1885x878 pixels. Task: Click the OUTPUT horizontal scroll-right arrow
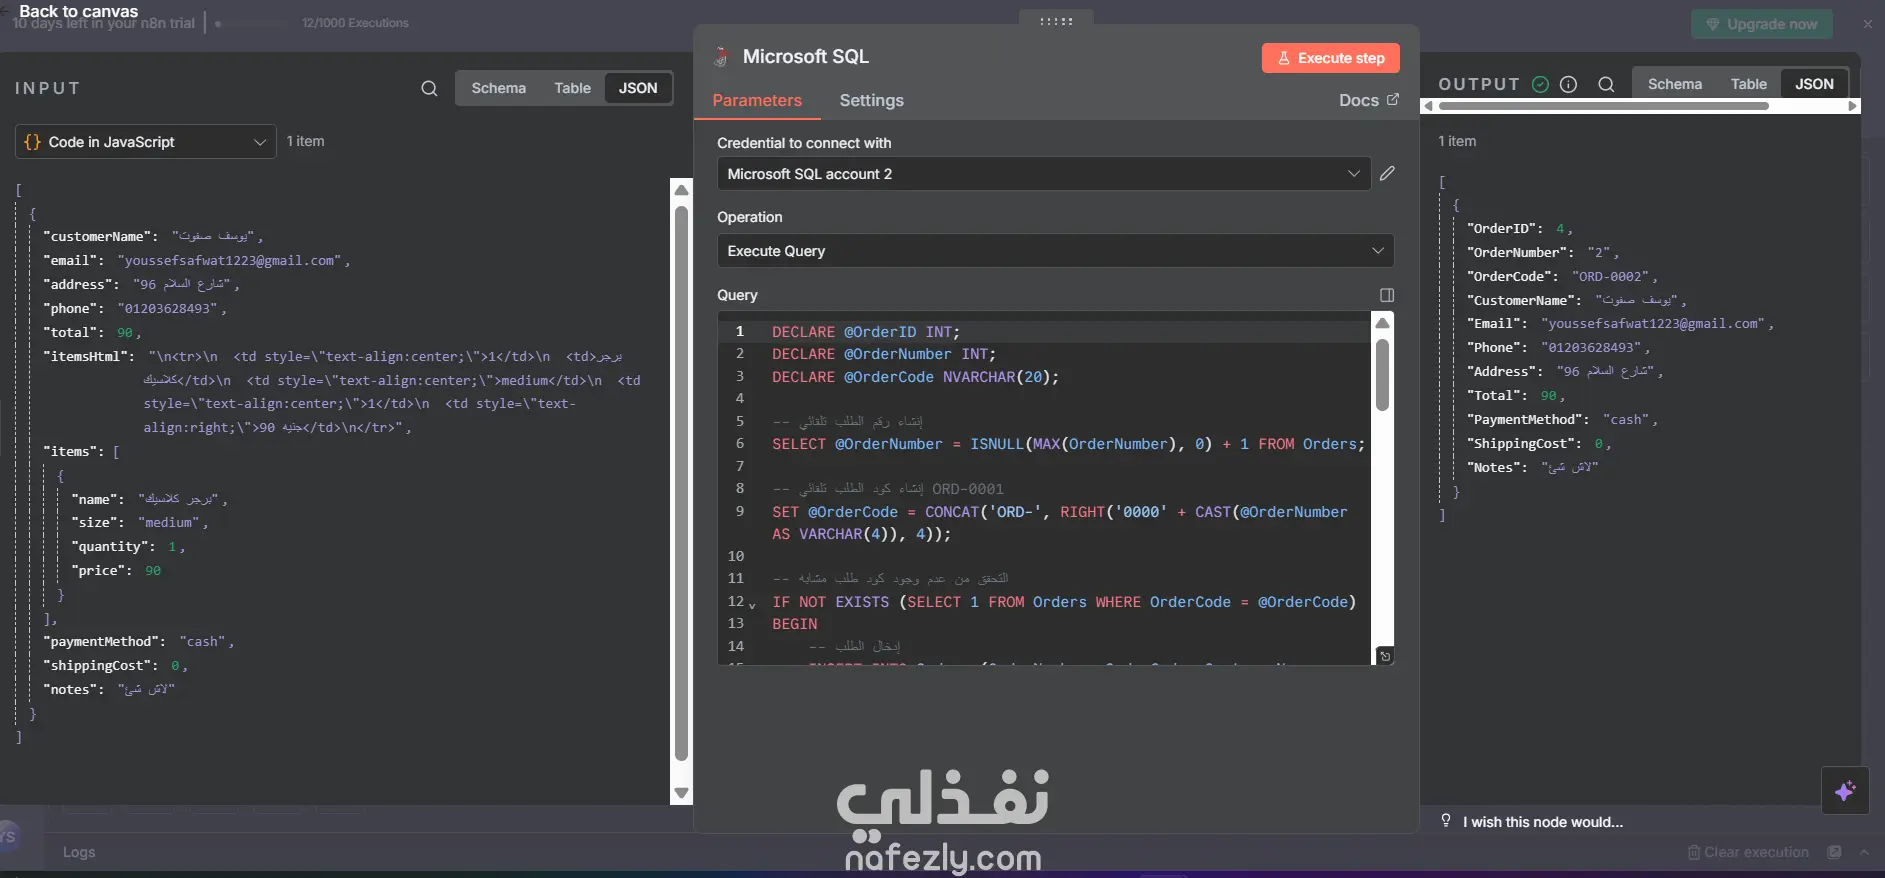[1853, 105]
